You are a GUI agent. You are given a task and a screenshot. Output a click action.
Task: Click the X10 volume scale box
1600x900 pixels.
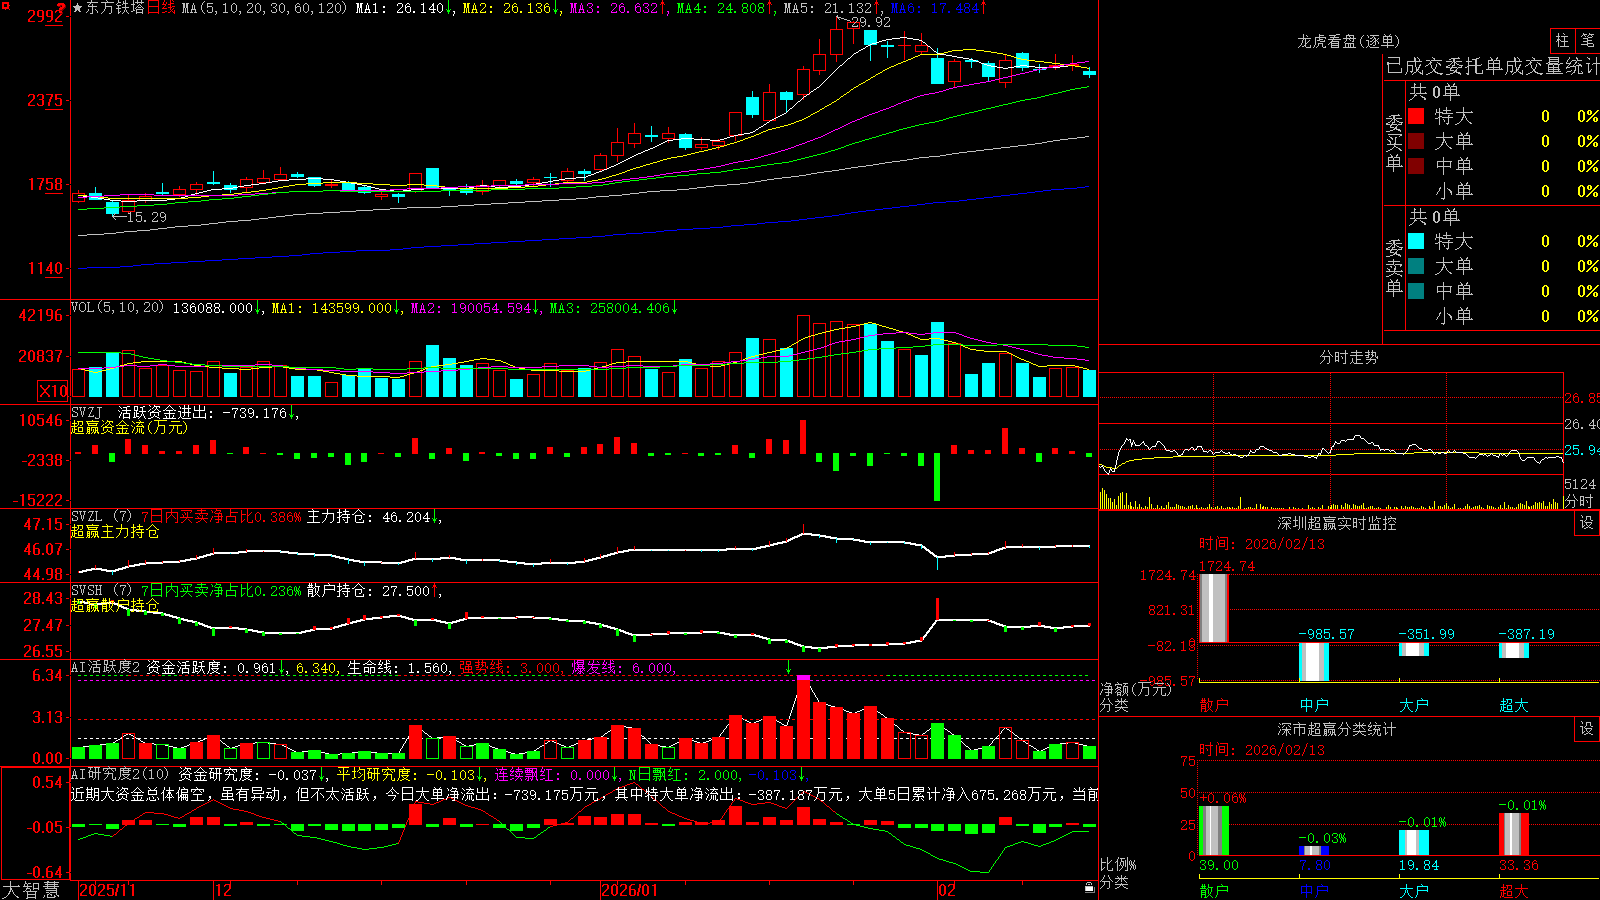tap(53, 391)
